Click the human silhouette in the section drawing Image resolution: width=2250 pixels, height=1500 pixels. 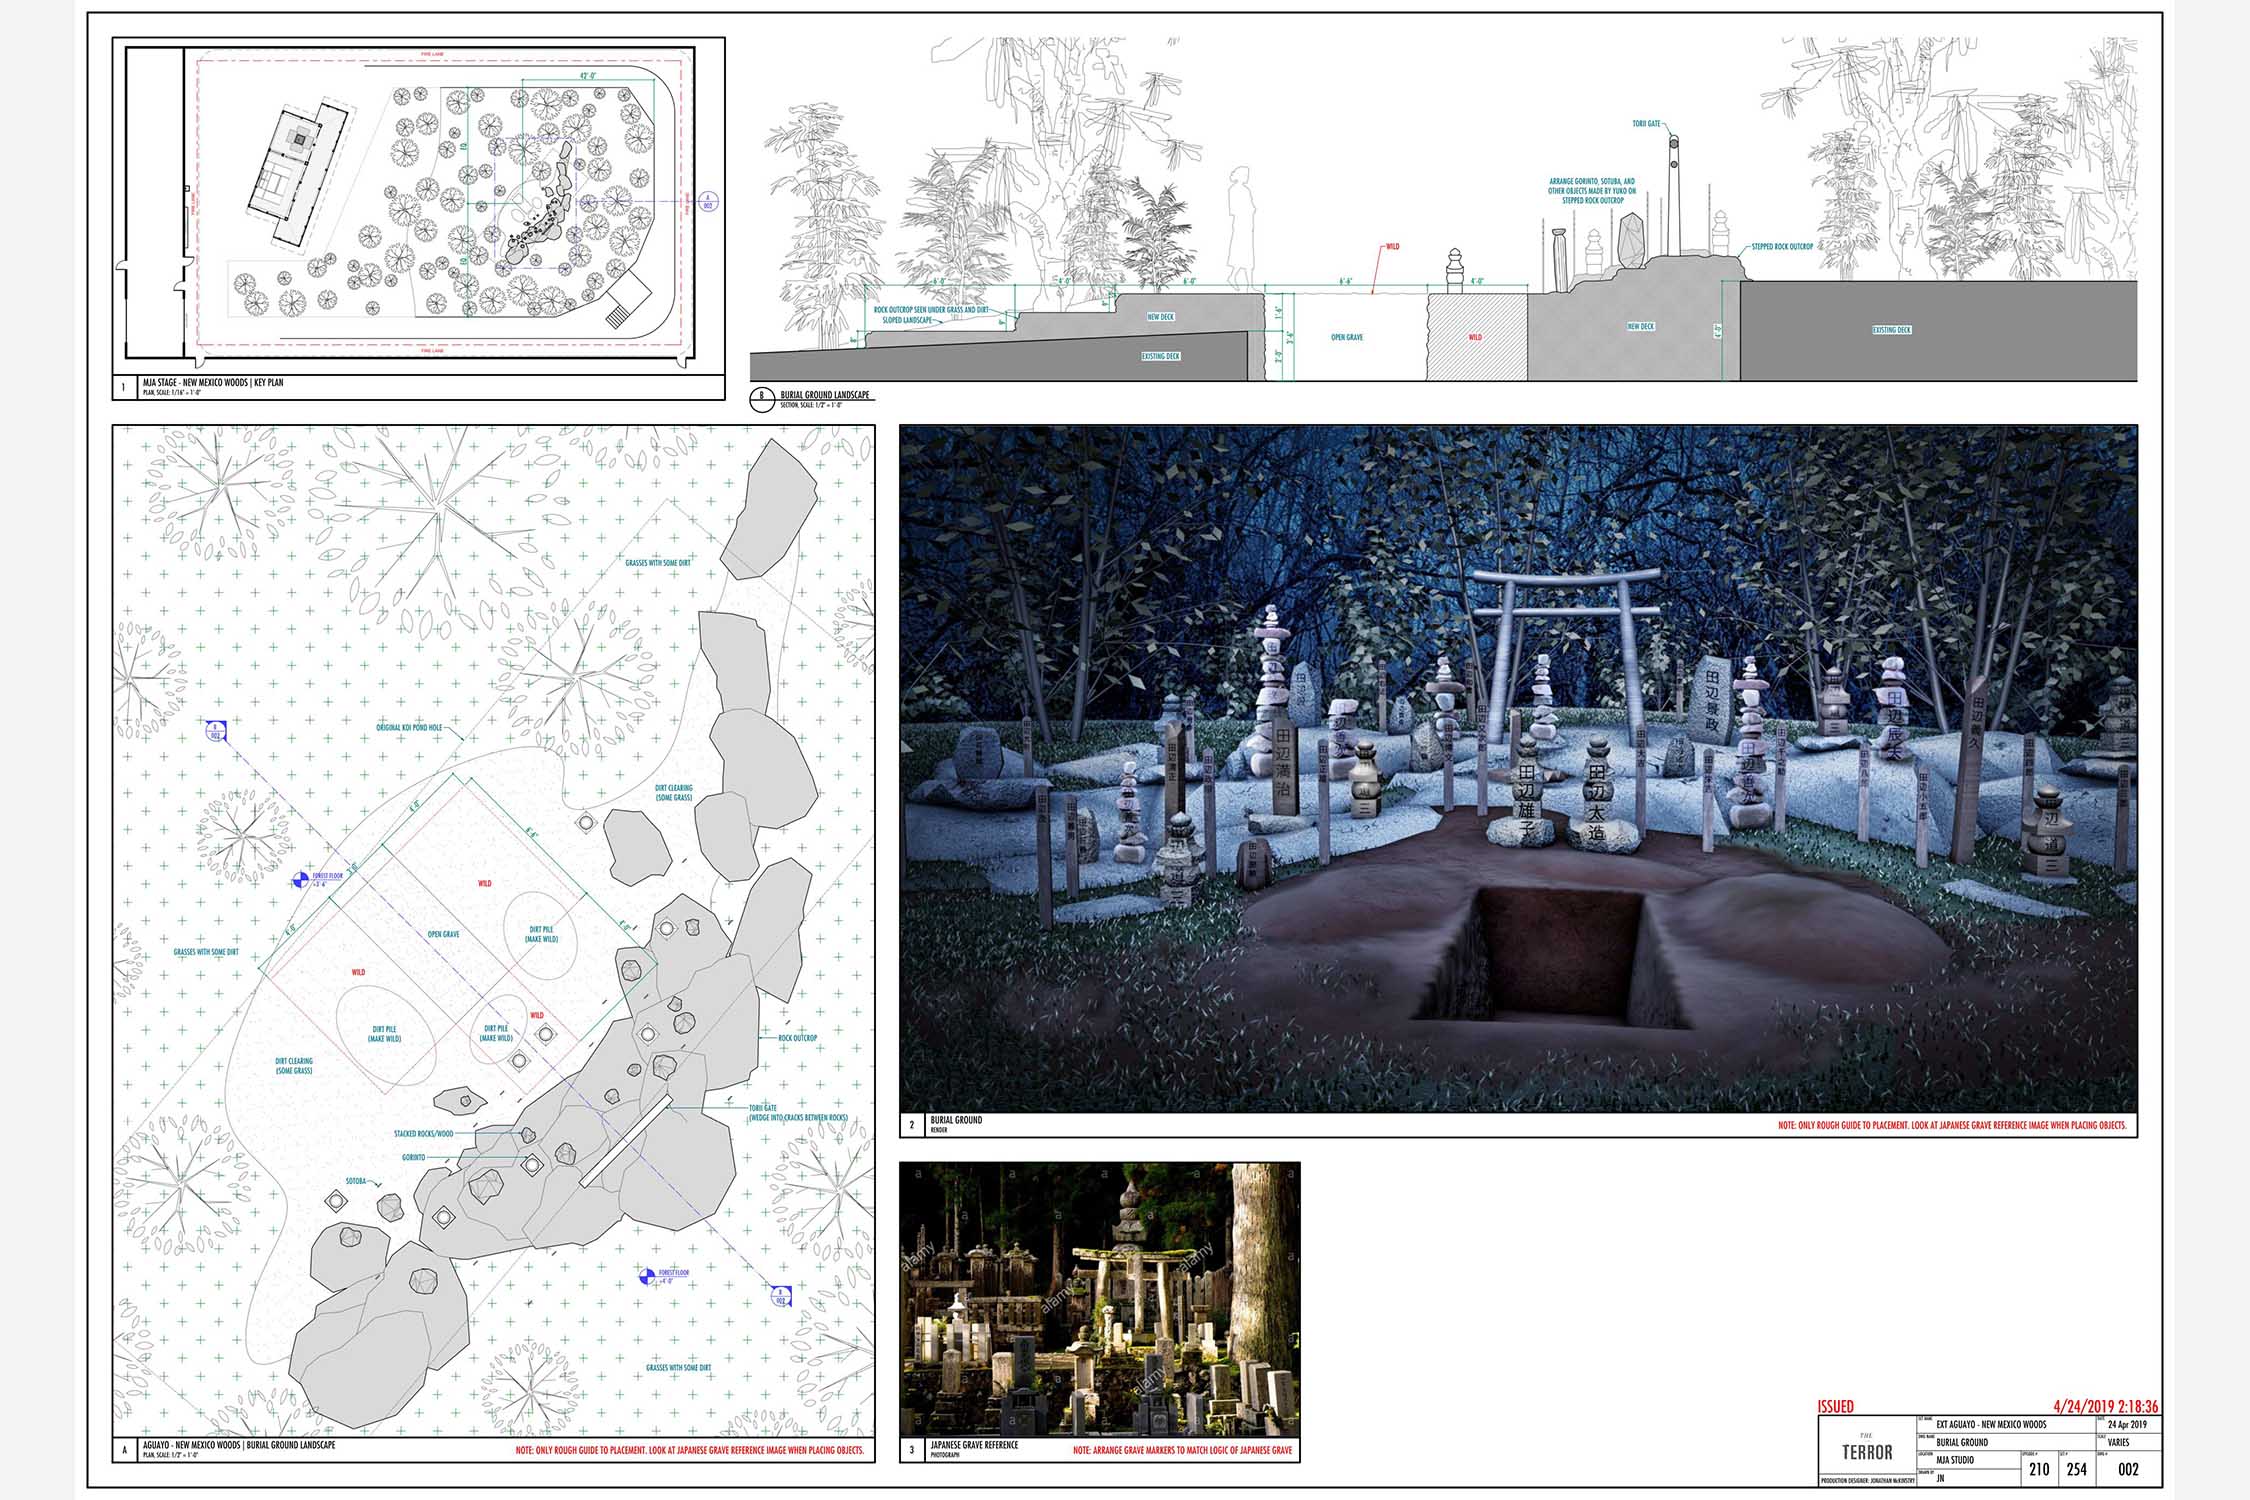coord(1241,229)
